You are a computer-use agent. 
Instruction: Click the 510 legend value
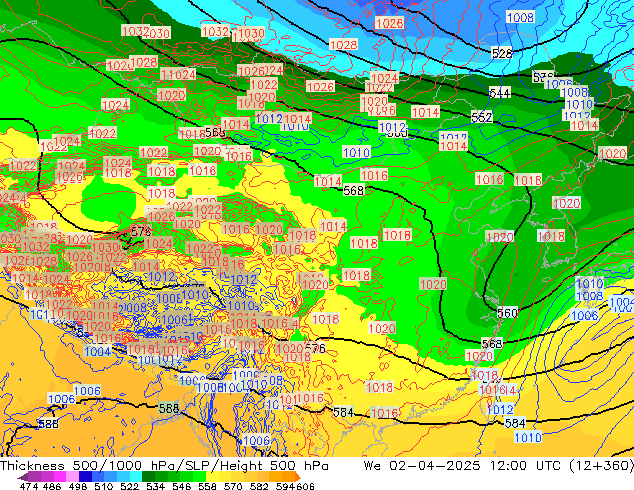(104, 486)
